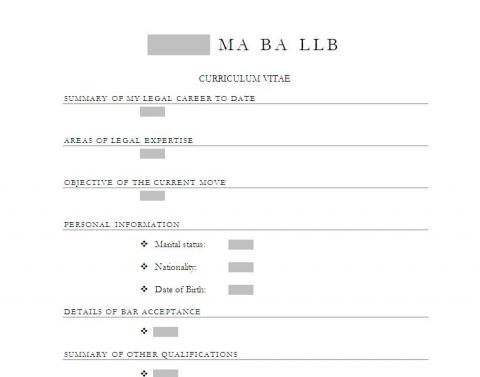Click the bullet icon beside Marital status
The image size is (480, 377).
(144, 244)
